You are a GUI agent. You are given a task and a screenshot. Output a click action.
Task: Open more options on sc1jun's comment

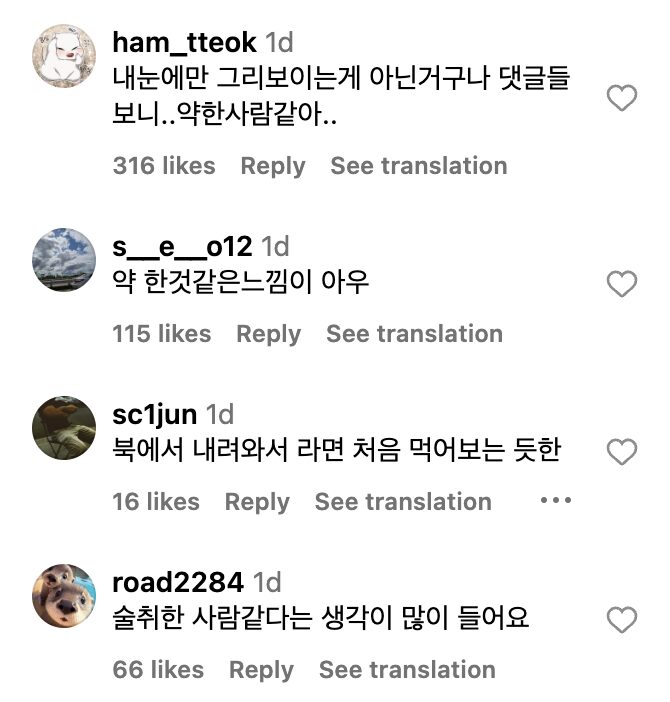(x=555, y=500)
